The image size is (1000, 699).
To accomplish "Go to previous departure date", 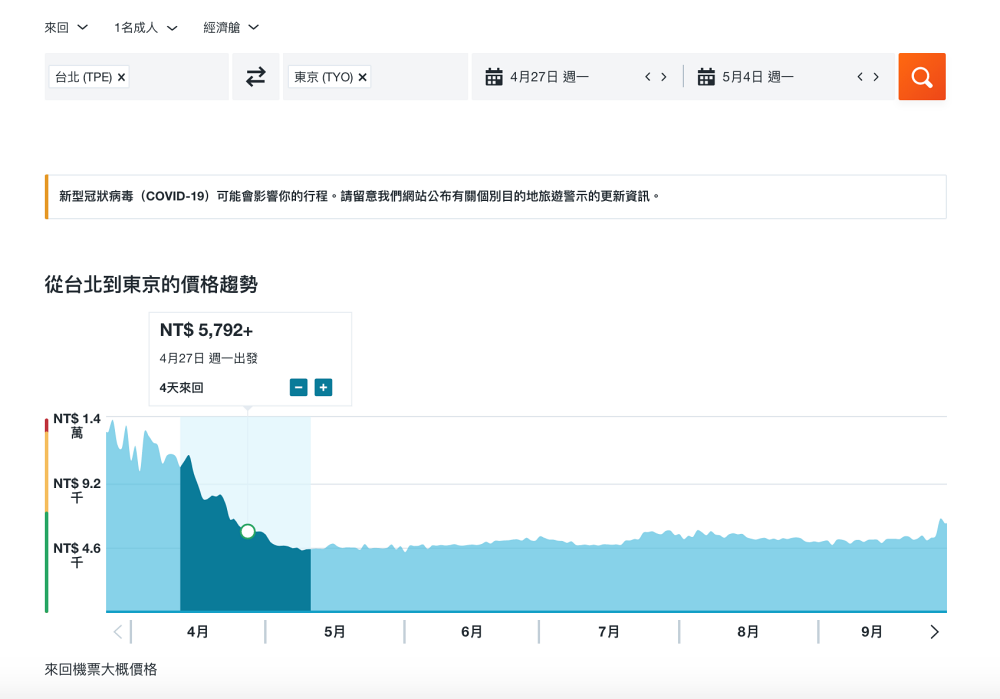I will (648, 77).
